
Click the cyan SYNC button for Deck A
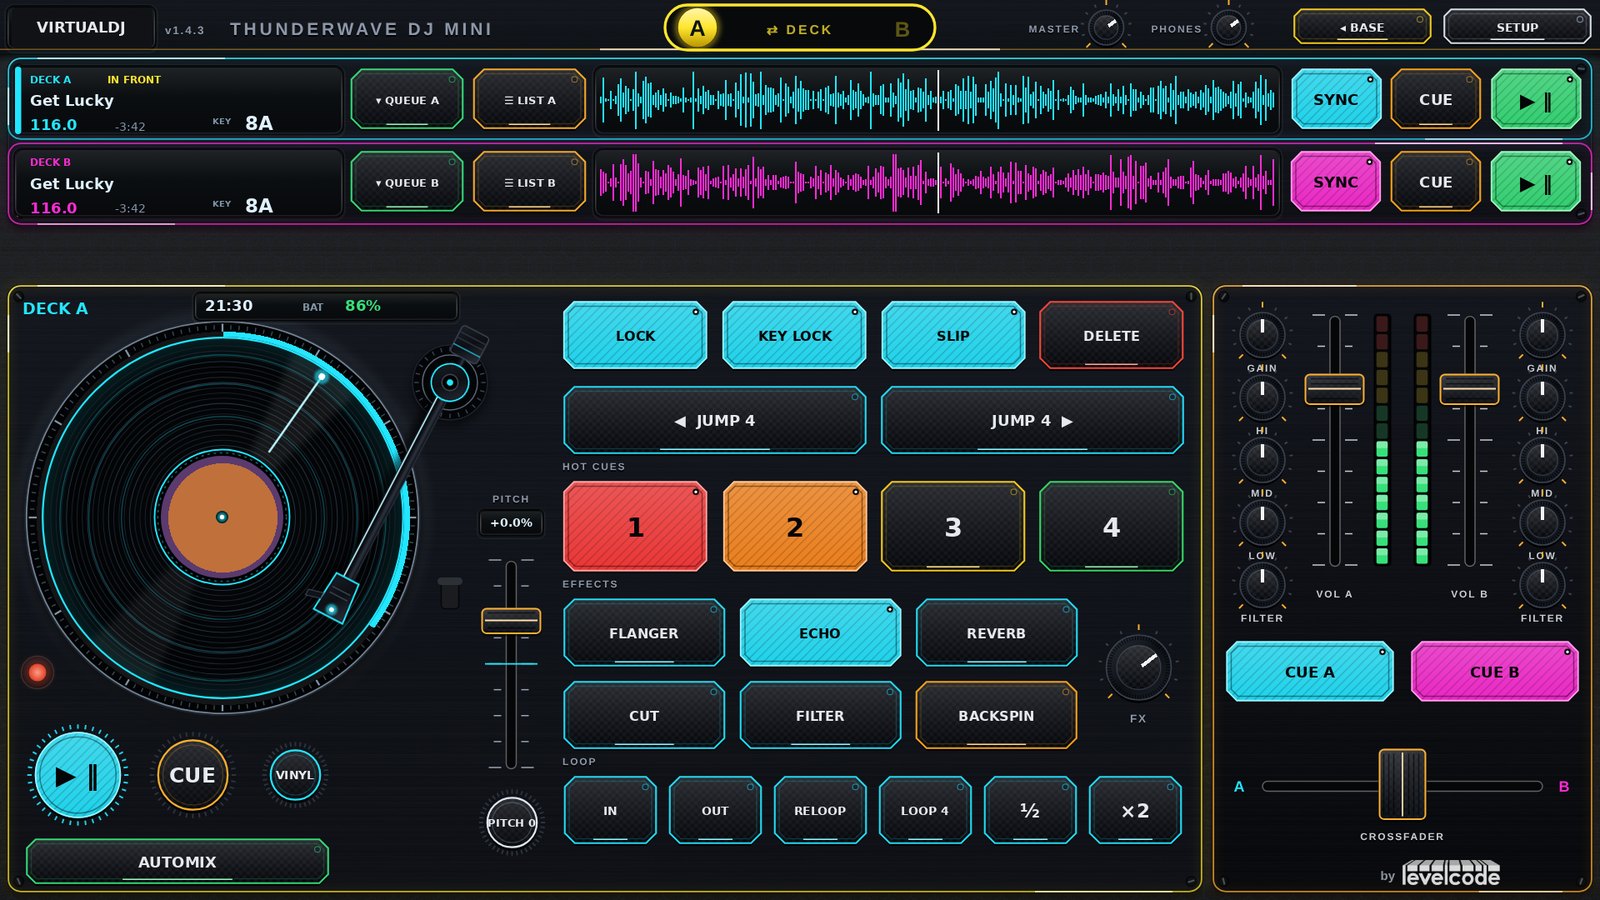point(1335,99)
